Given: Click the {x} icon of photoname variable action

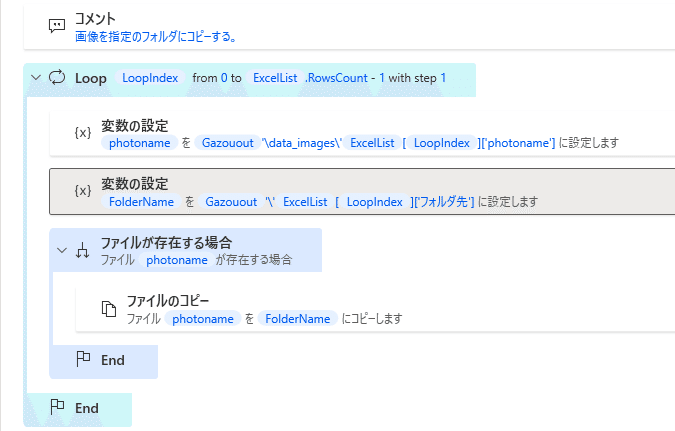Looking at the screenshot, I should tap(83, 133).
